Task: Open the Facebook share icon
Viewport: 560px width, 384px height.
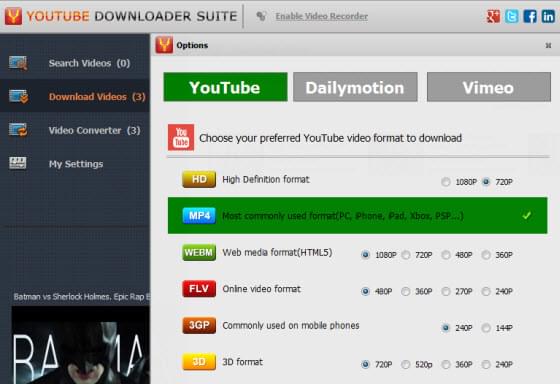Action: click(530, 16)
